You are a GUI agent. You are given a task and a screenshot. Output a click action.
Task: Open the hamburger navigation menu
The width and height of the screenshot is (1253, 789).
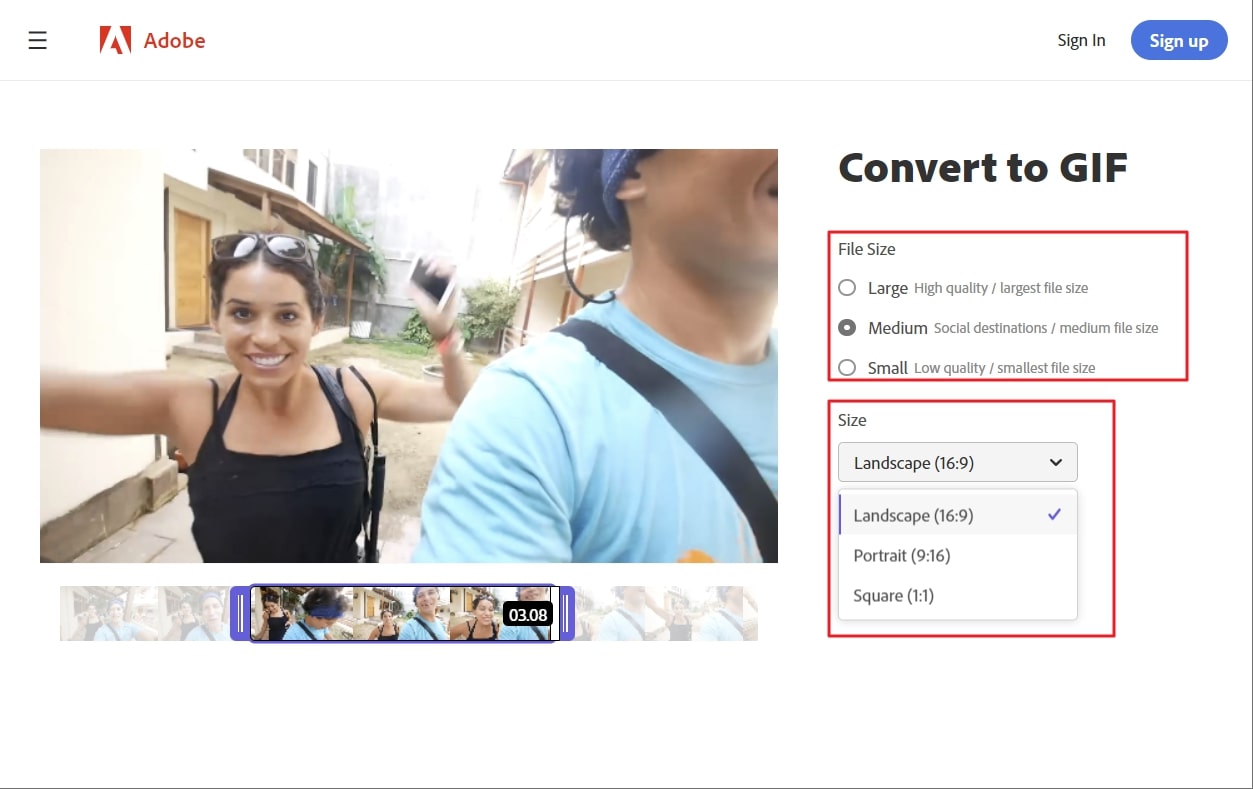click(38, 40)
